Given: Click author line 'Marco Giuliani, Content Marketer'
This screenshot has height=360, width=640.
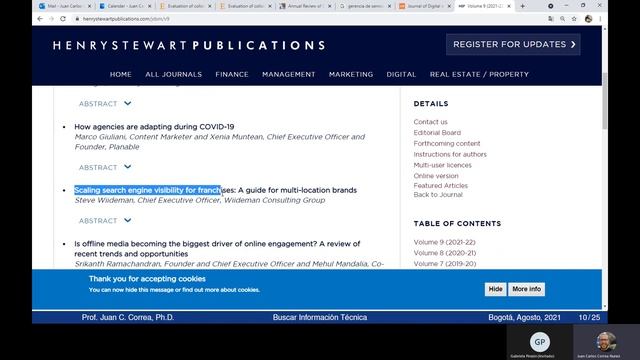Looking at the screenshot, I should [220, 142].
